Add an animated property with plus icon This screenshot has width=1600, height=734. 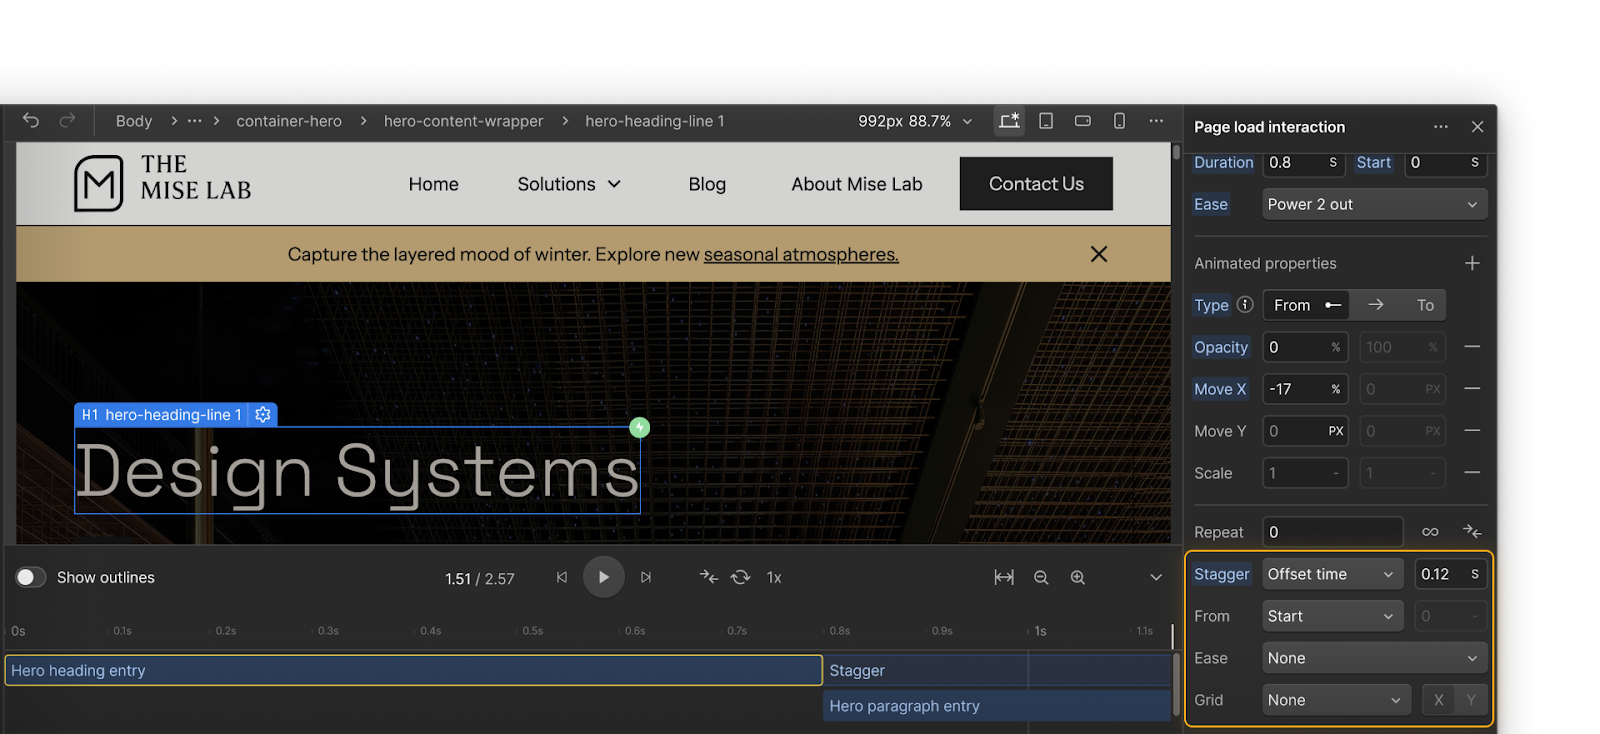(1472, 263)
